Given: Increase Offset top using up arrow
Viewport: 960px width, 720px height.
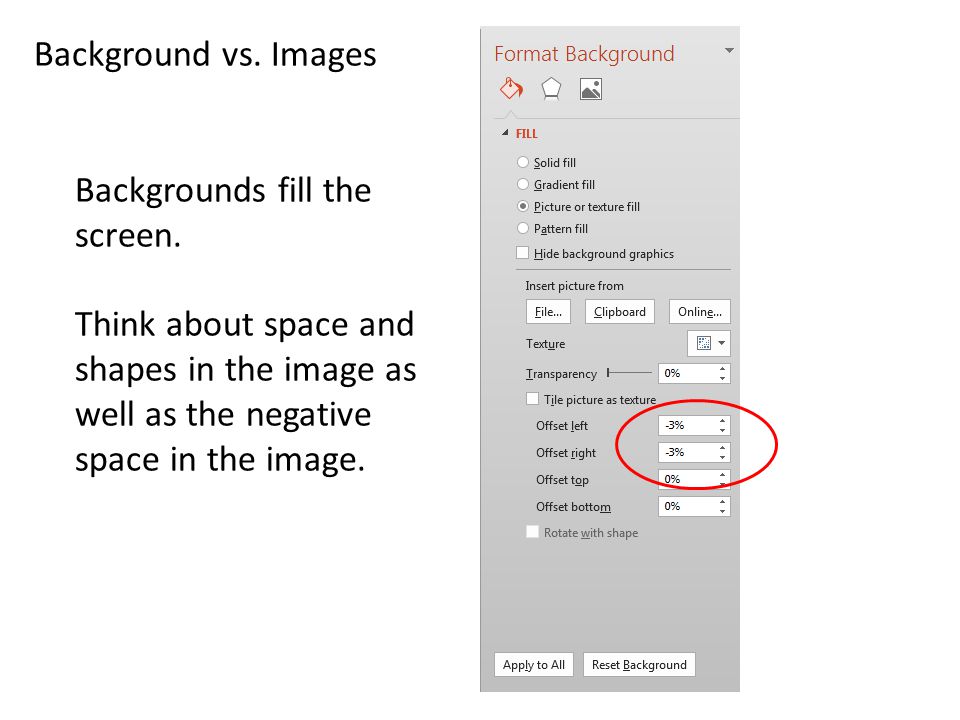Looking at the screenshot, I should point(722,474).
